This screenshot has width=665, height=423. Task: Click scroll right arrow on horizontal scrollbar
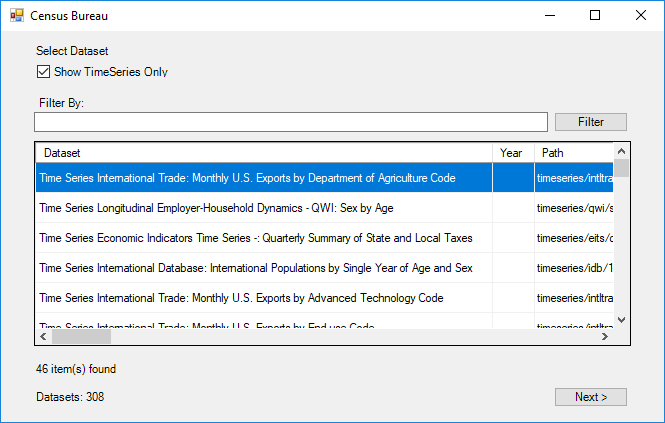click(x=604, y=336)
